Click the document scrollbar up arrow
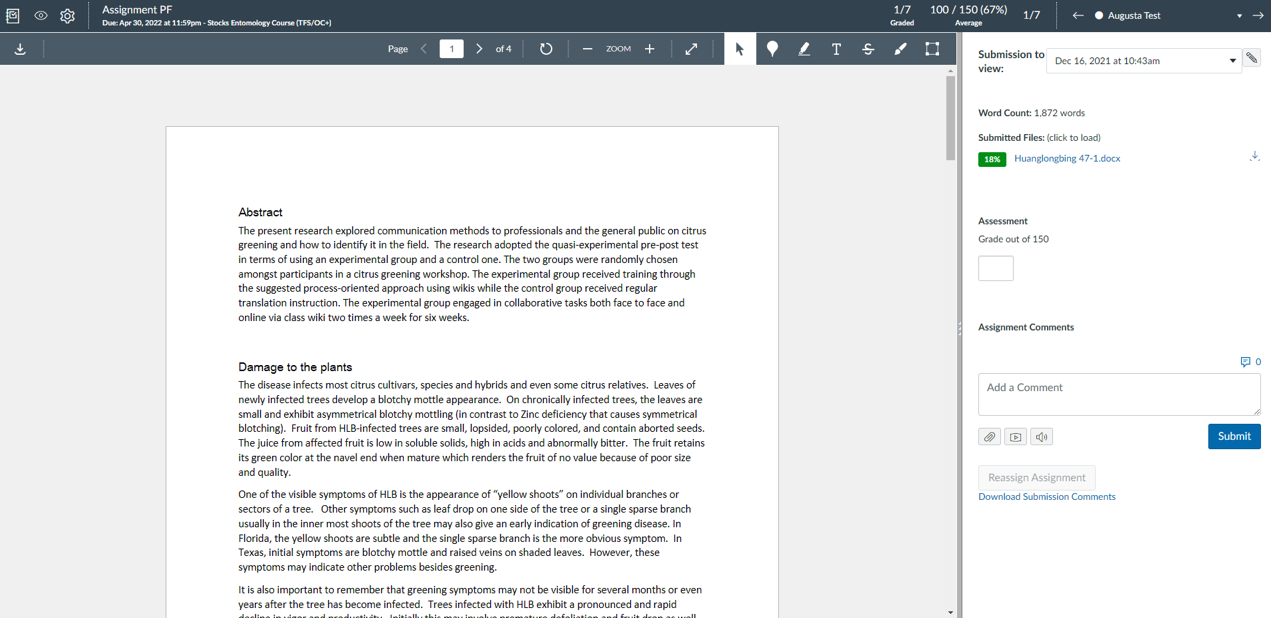Image resolution: width=1271 pixels, height=618 pixels. point(951,71)
